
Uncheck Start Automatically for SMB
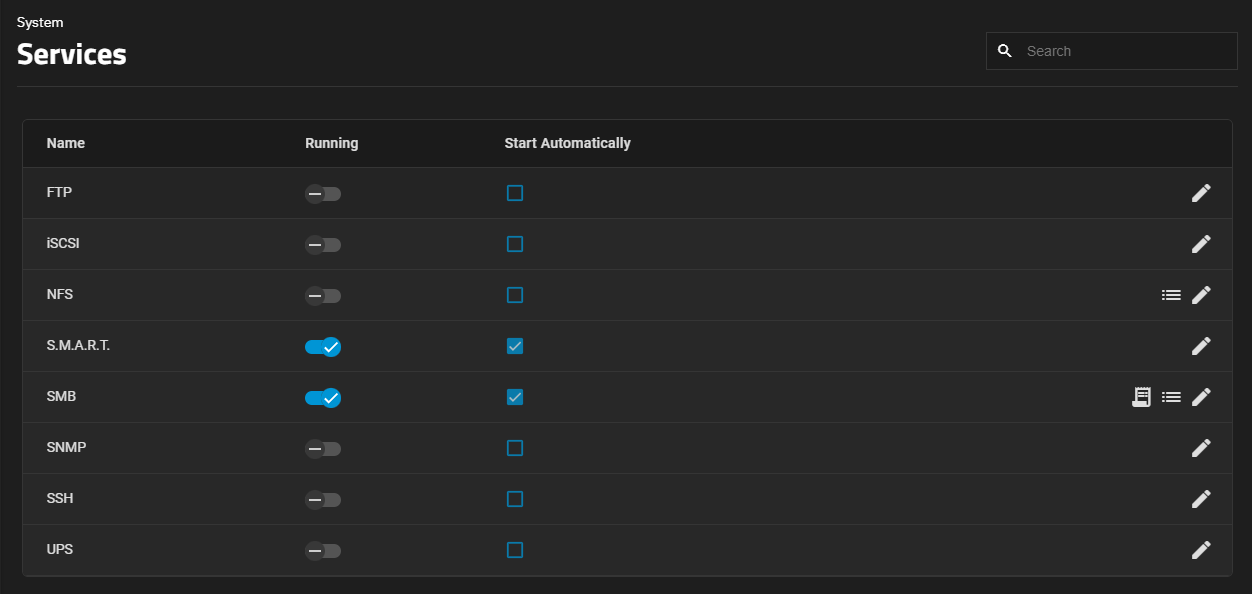tap(515, 397)
